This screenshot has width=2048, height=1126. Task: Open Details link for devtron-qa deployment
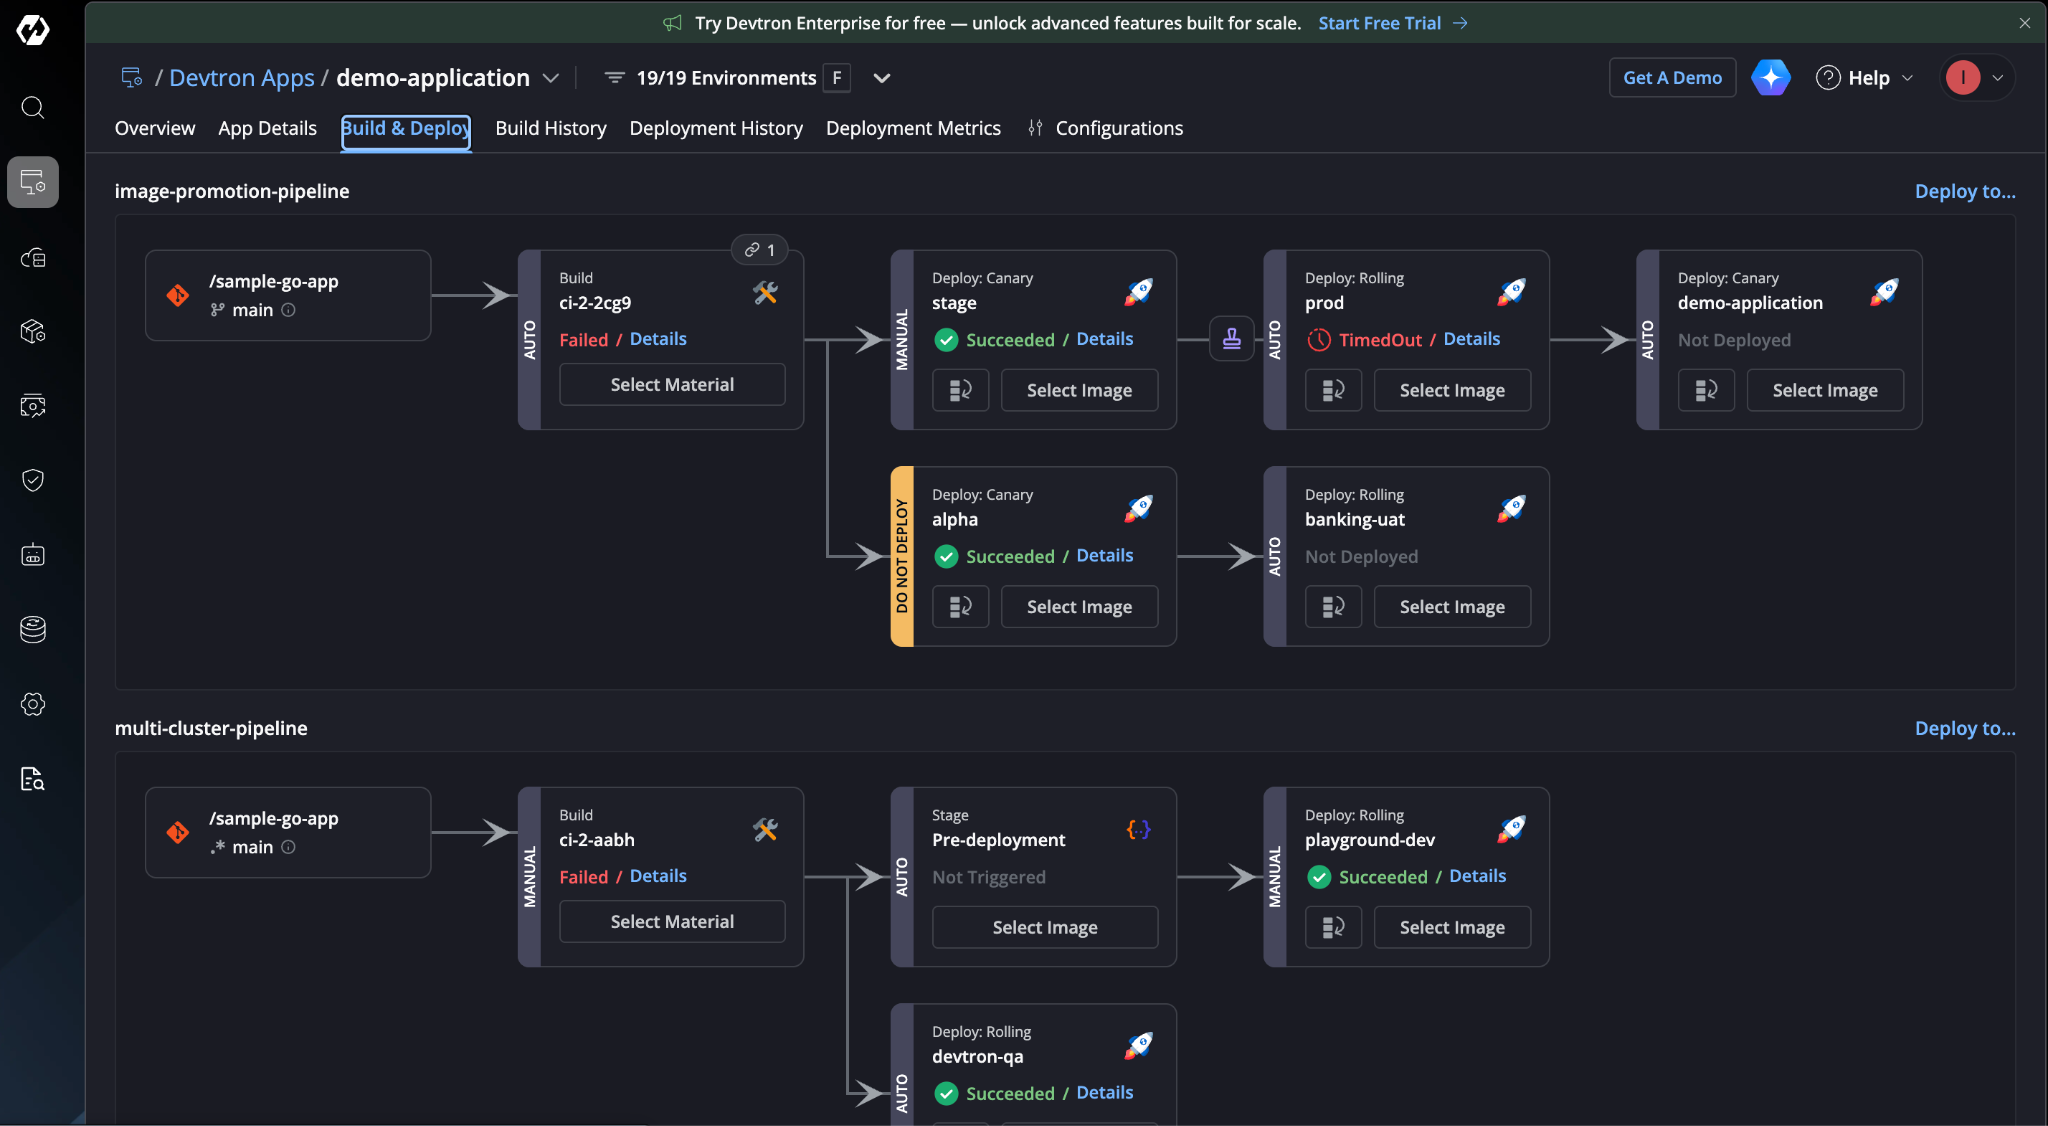1105,1093
